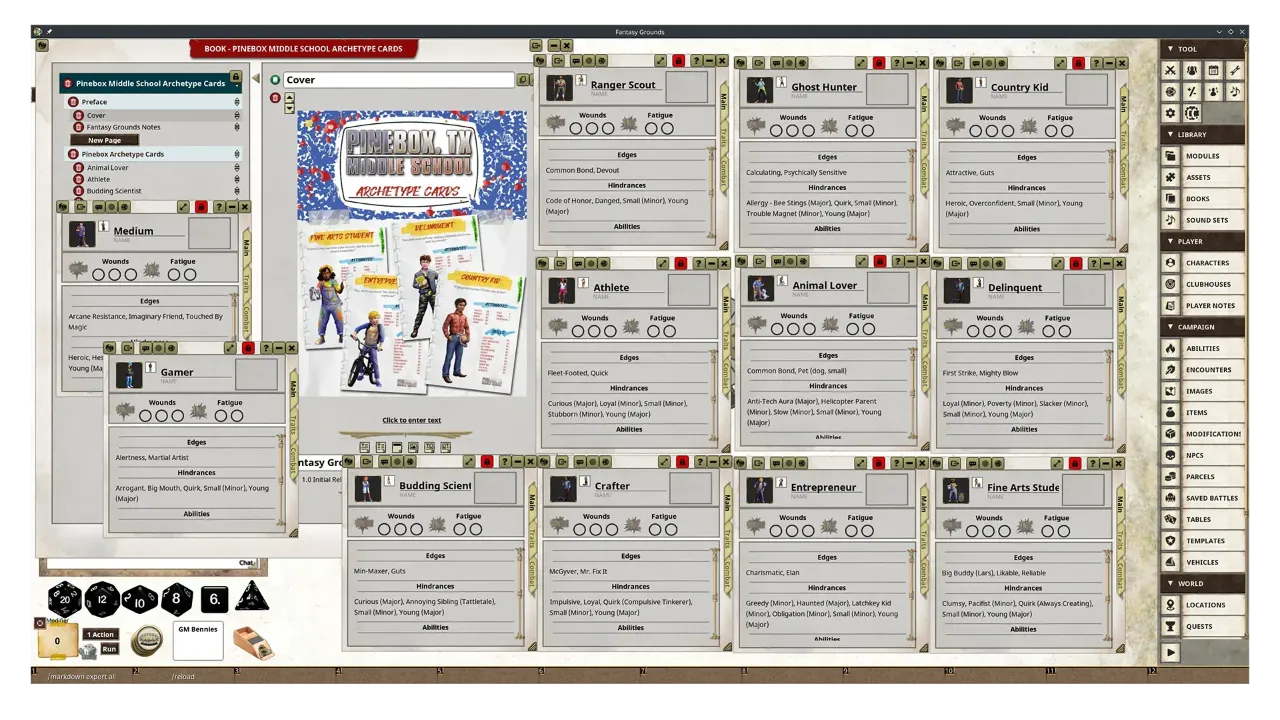Image resolution: width=1280 pixels, height=720 pixels.
Task: Select Main tab on Athlete sheet
Action: click(726, 303)
